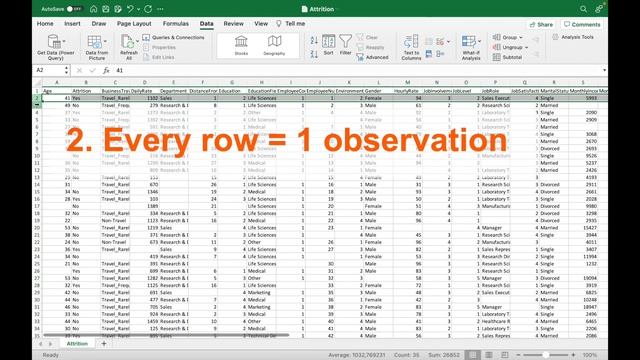Open the Formulas tab
The height and width of the screenshot is (360, 640).
click(176, 24)
